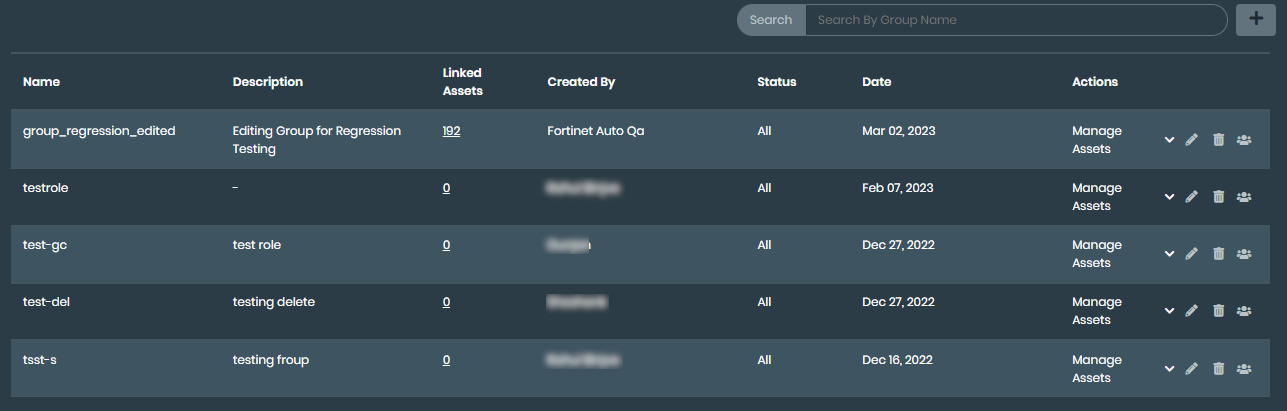The width and height of the screenshot is (1287, 411).
Task: Expand the group_regression_edited row chevron
Action: [x=1169, y=140]
